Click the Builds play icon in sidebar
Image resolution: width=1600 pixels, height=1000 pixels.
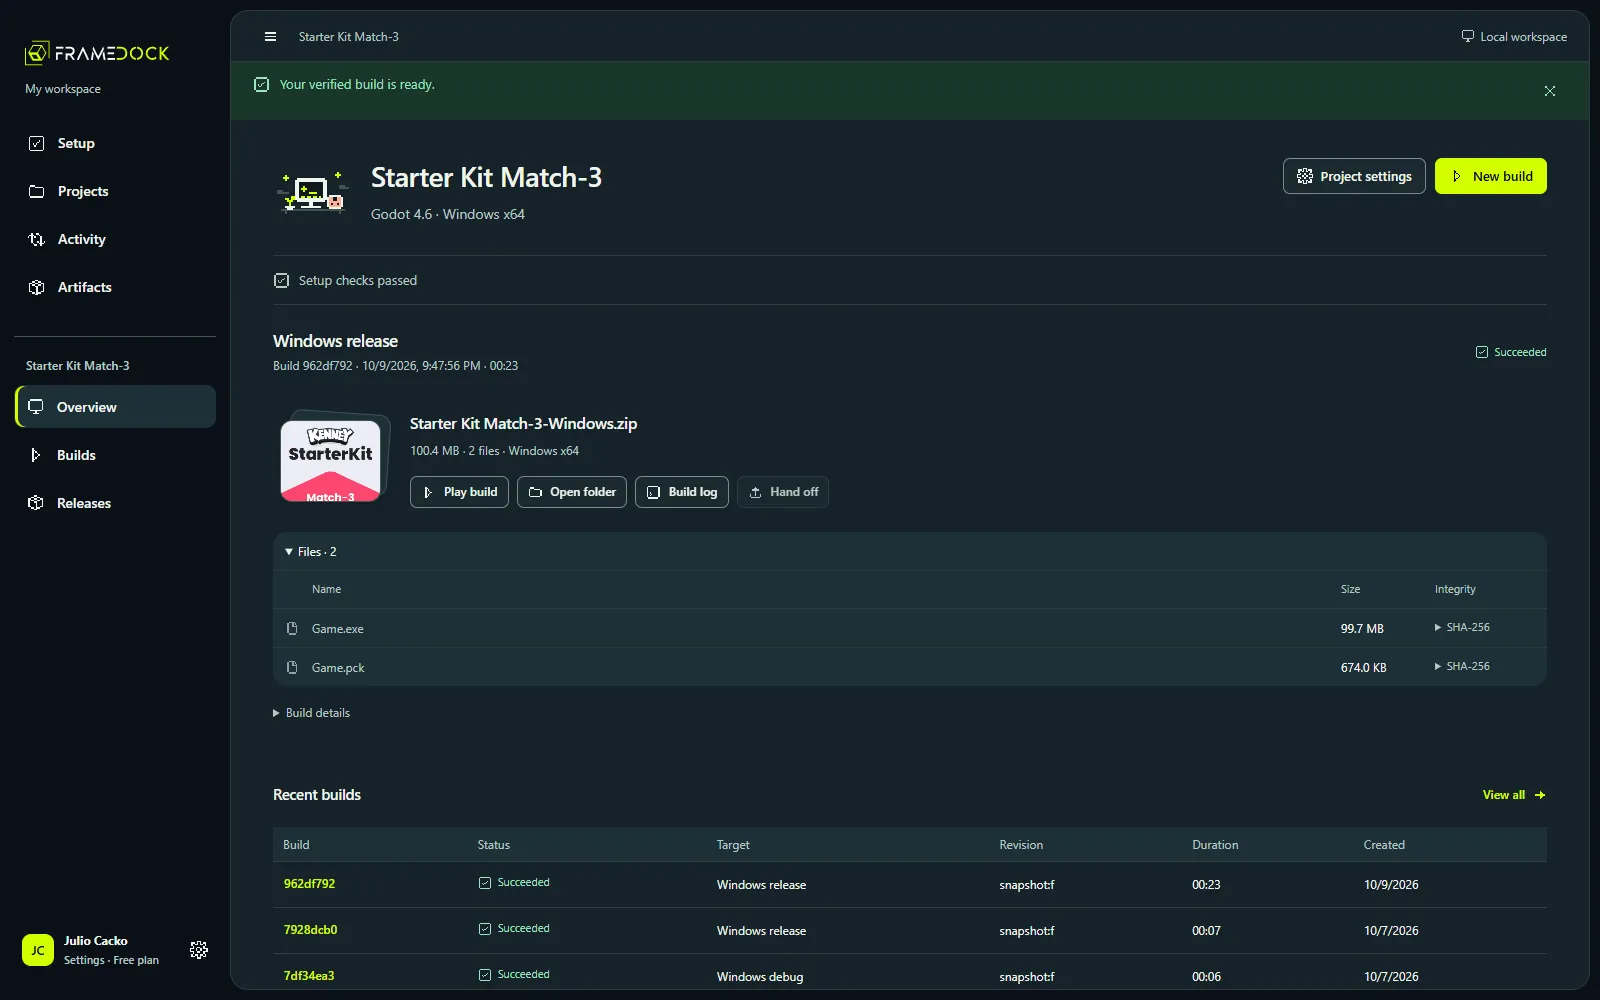(36, 455)
